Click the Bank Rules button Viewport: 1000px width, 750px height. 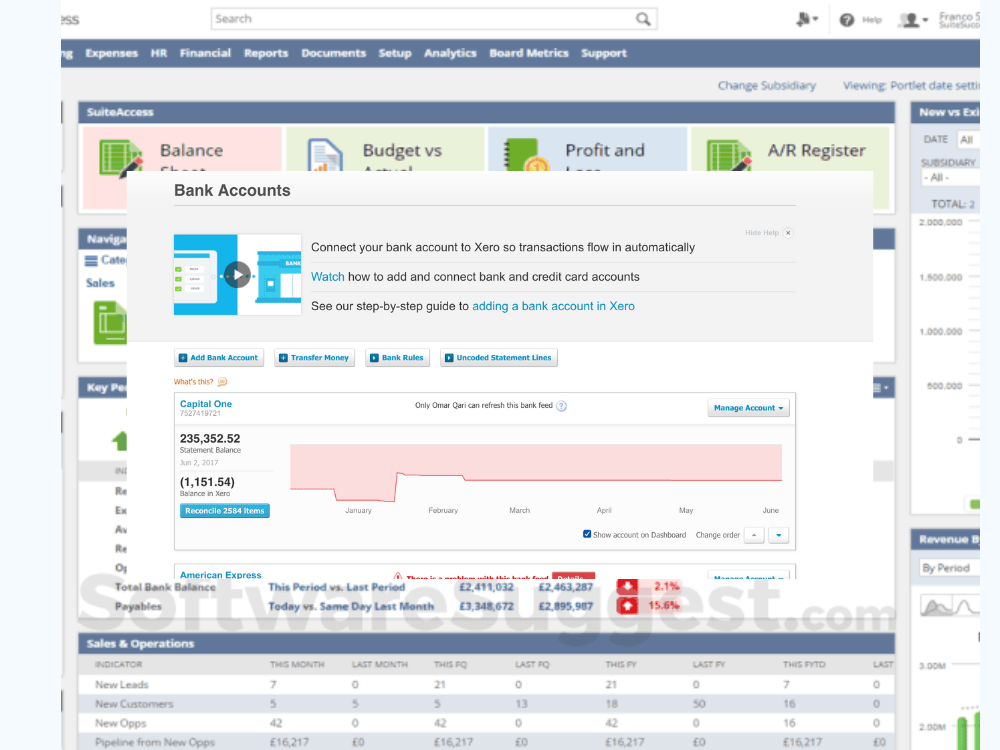(x=397, y=358)
